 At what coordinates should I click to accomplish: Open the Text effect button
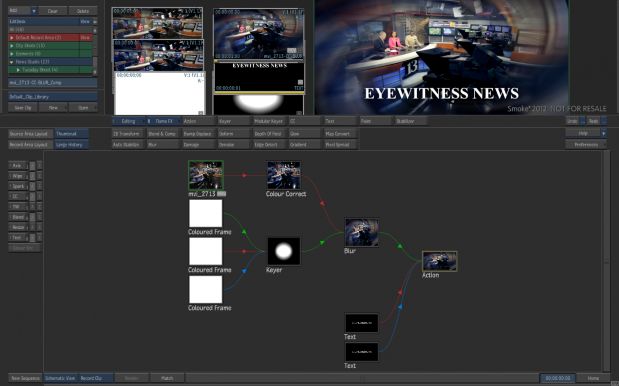341,121
